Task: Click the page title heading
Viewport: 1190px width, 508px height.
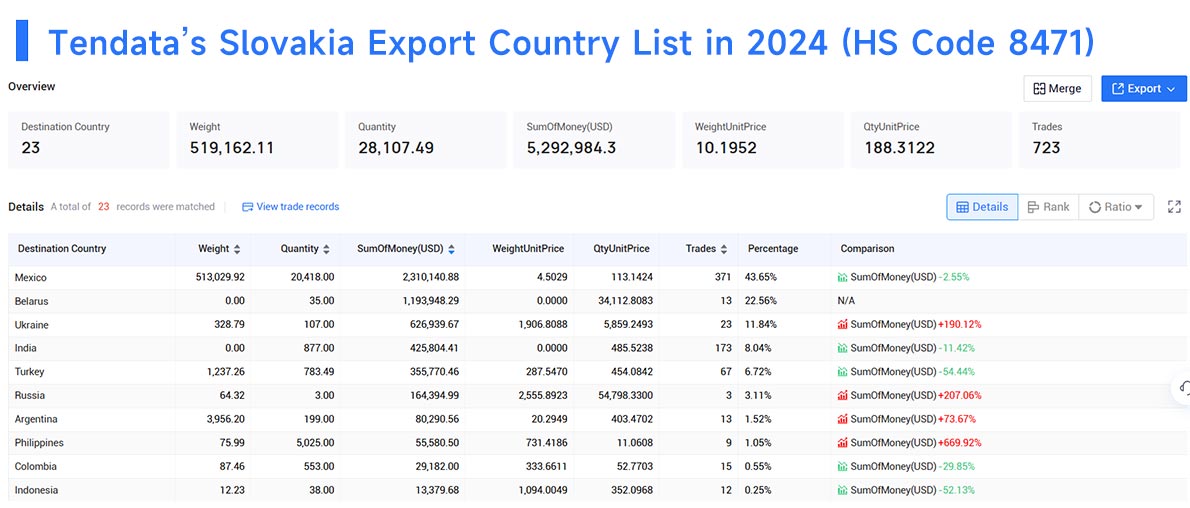Action: point(571,43)
